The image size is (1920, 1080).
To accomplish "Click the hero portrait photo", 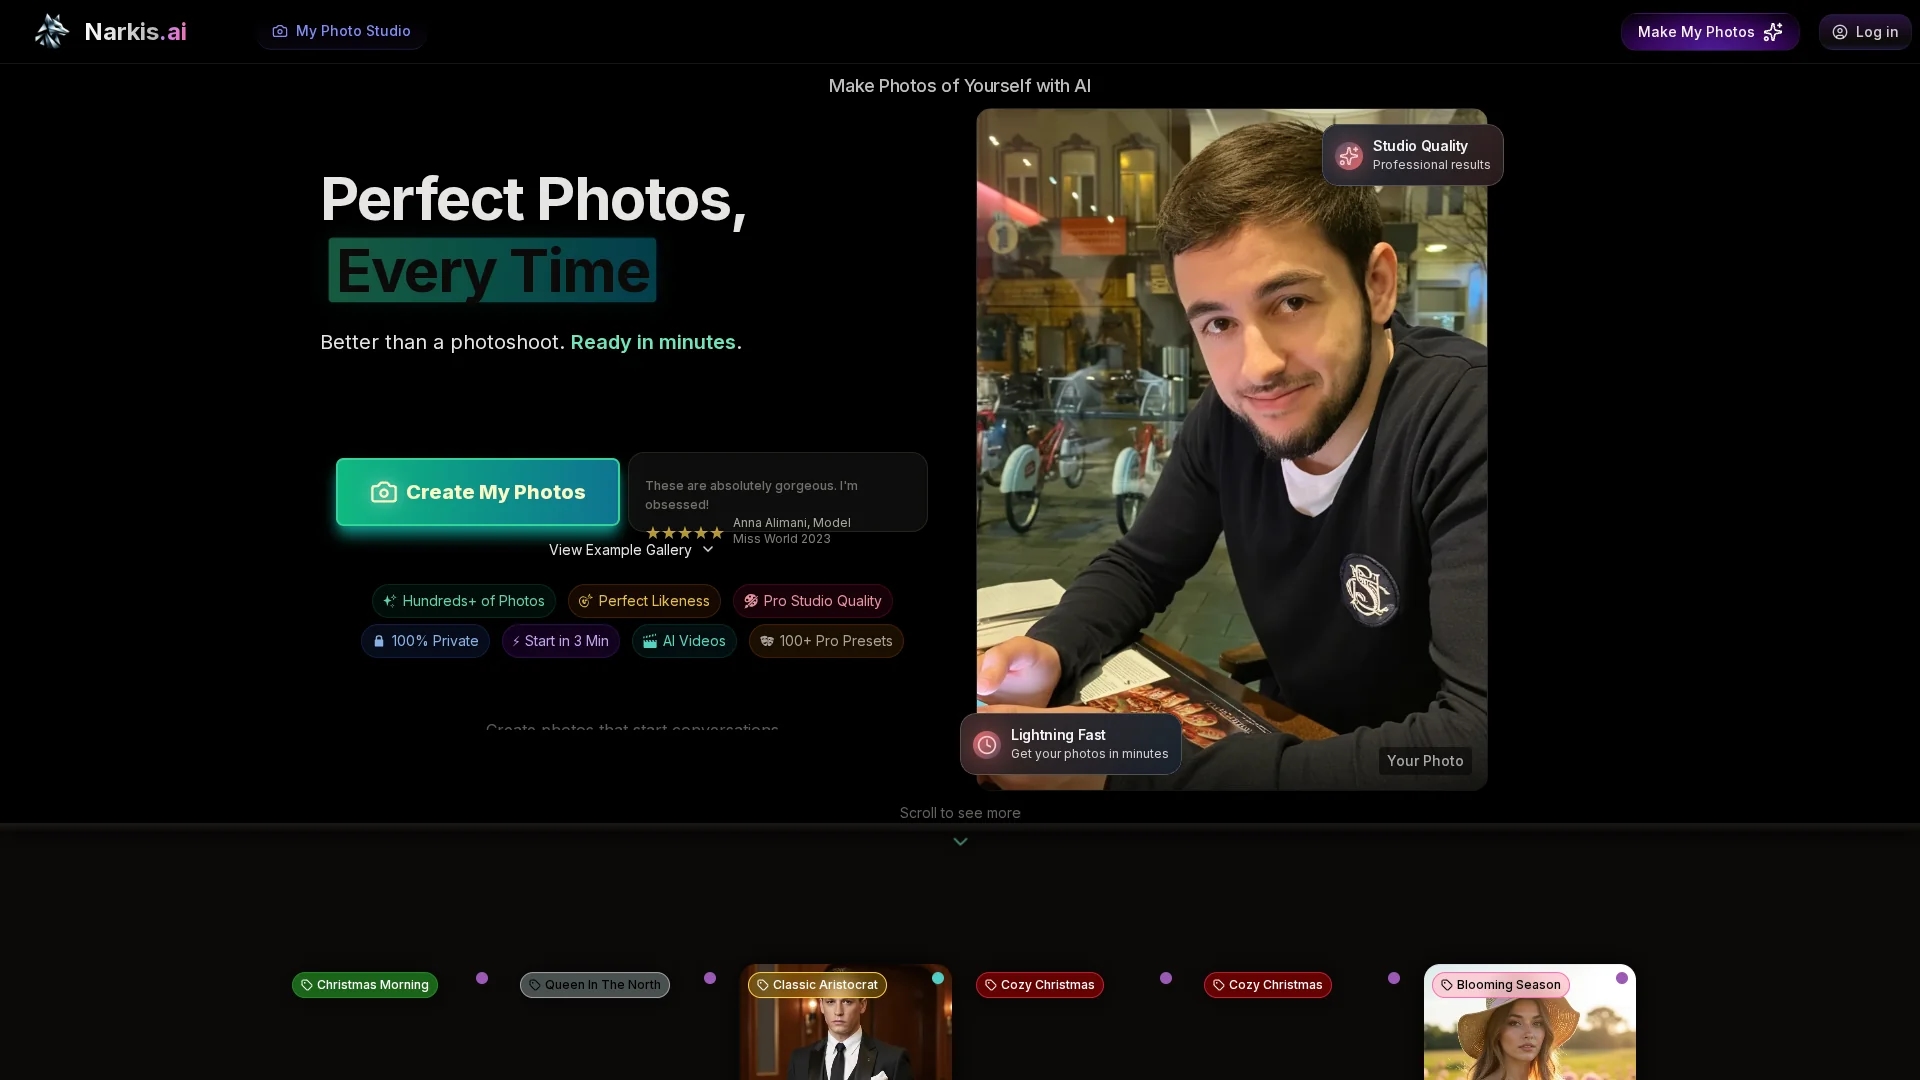I will click(1232, 450).
